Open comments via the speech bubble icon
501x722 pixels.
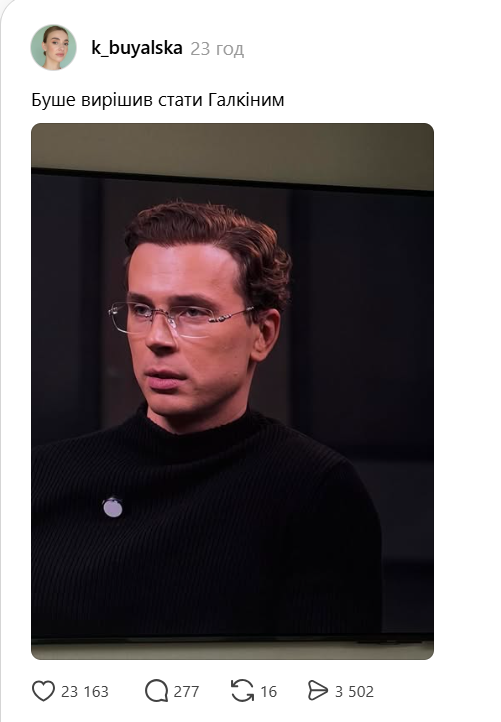(156, 691)
